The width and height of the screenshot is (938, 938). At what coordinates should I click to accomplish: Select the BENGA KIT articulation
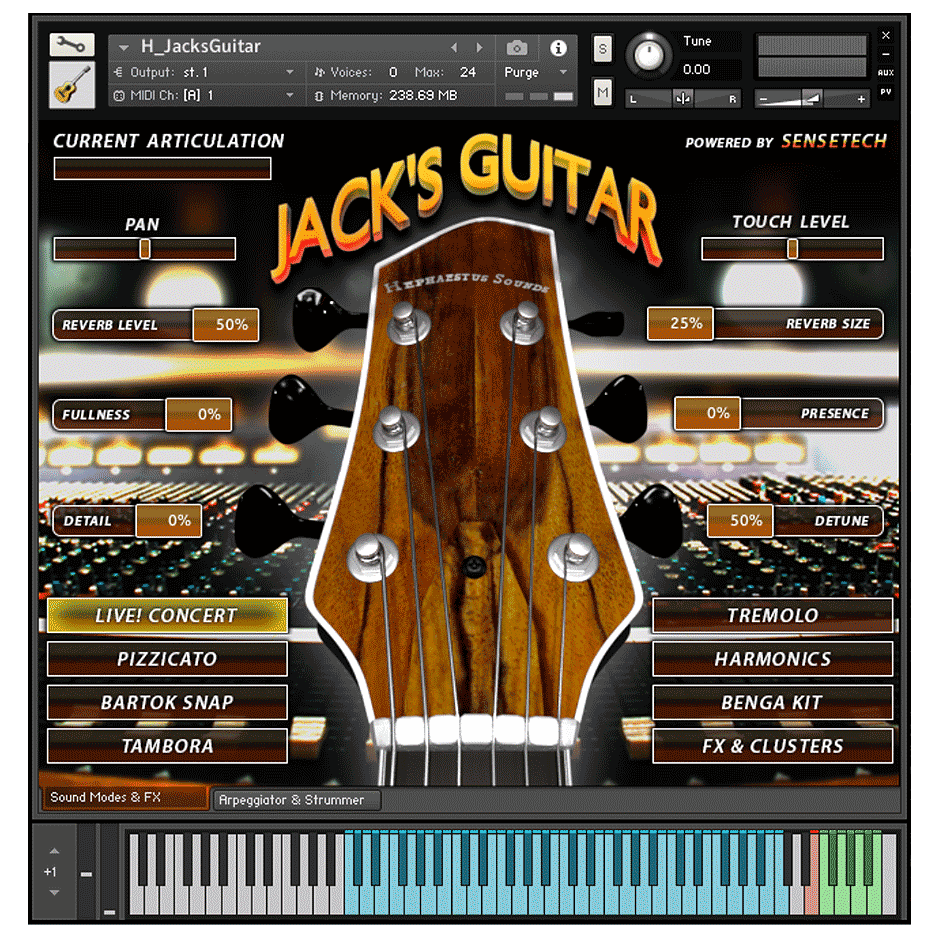pos(772,702)
